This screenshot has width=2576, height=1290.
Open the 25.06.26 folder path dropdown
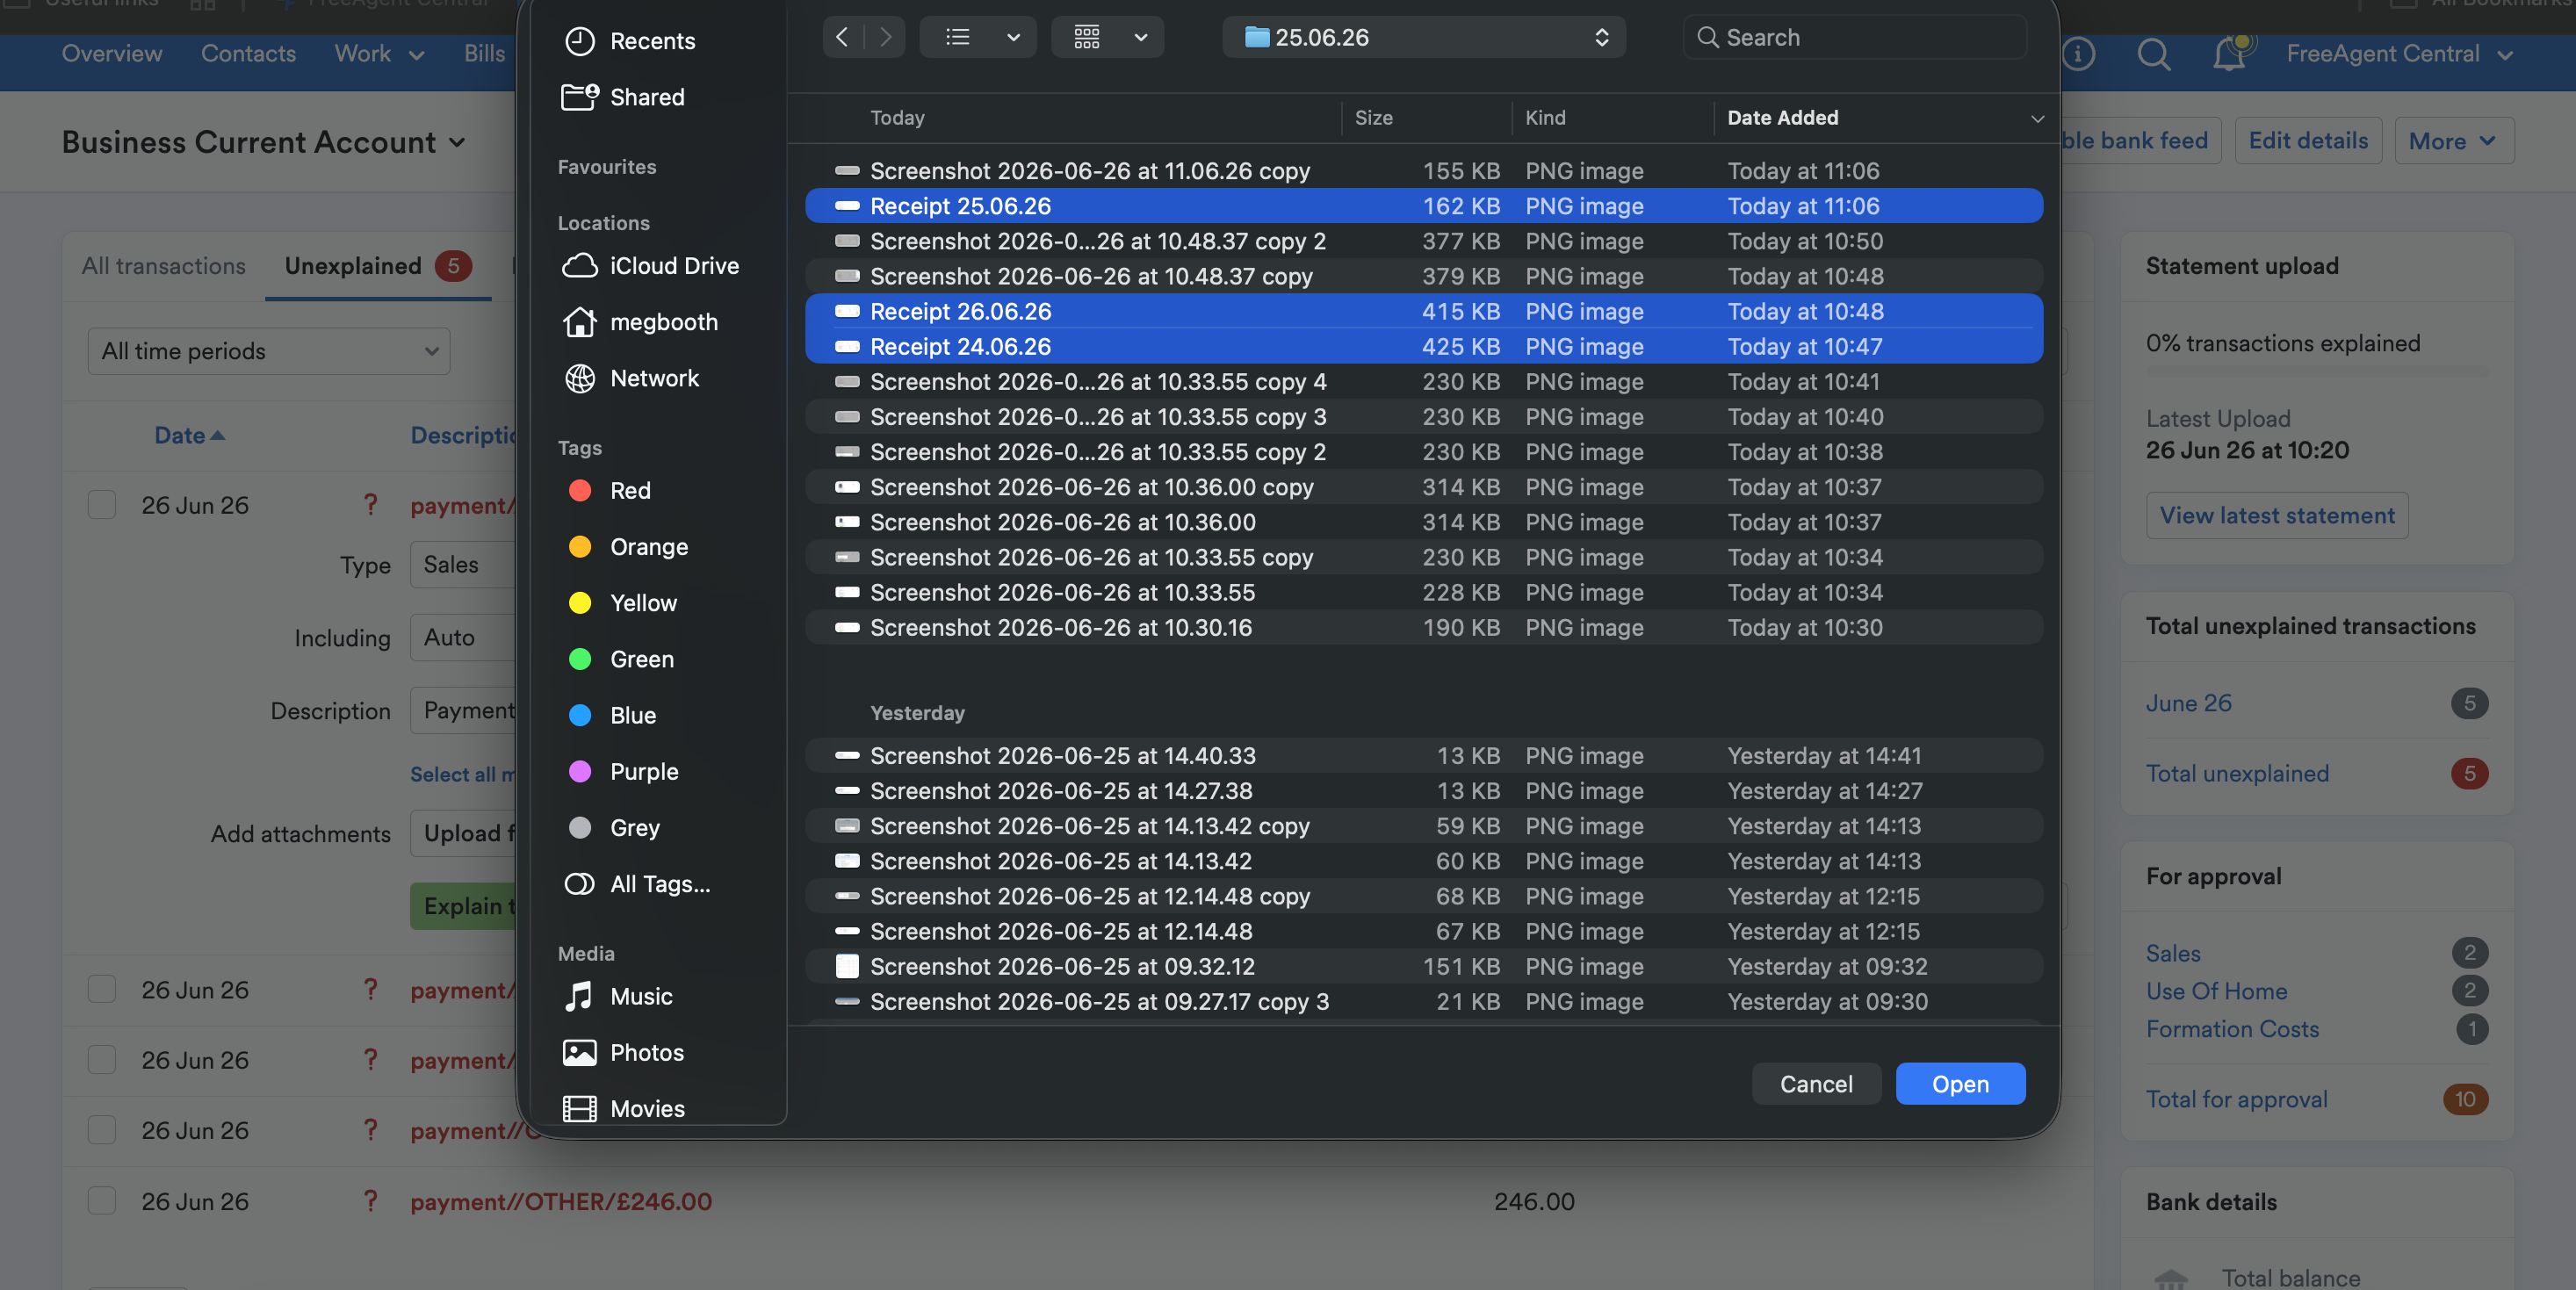(1424, 37)
